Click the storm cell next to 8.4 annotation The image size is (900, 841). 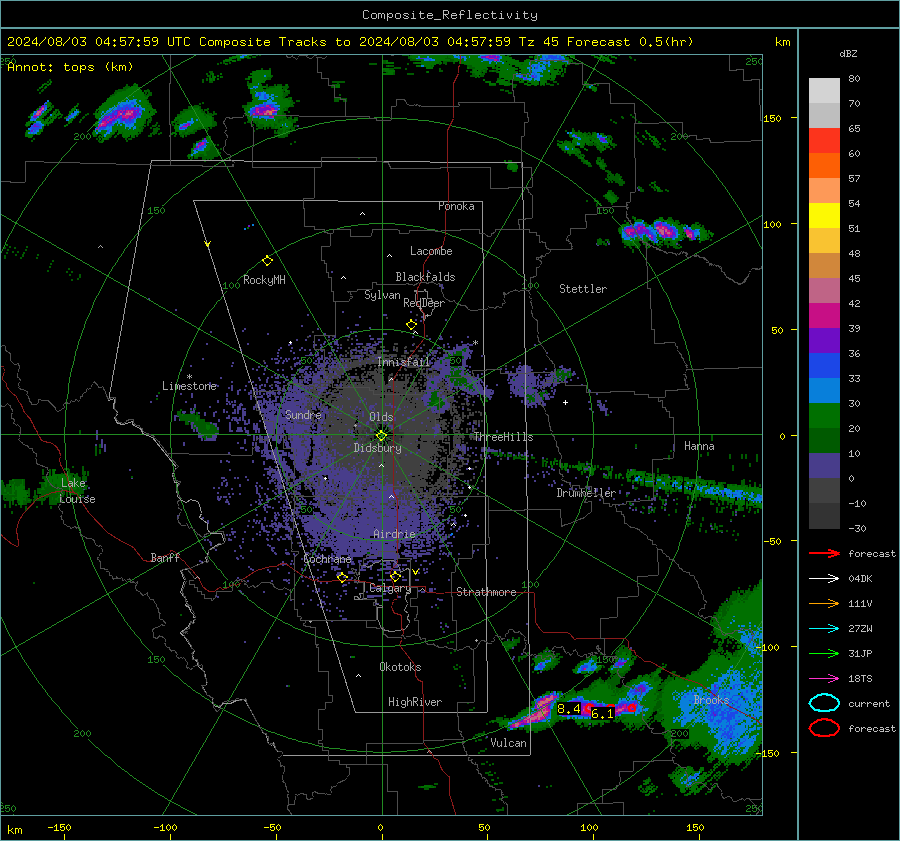coord(537,712)
